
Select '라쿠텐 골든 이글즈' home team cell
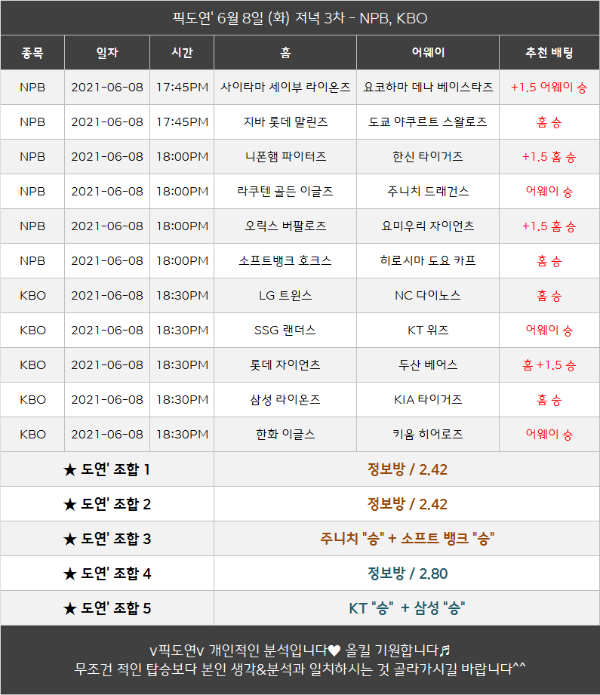(x=285, y=191)
